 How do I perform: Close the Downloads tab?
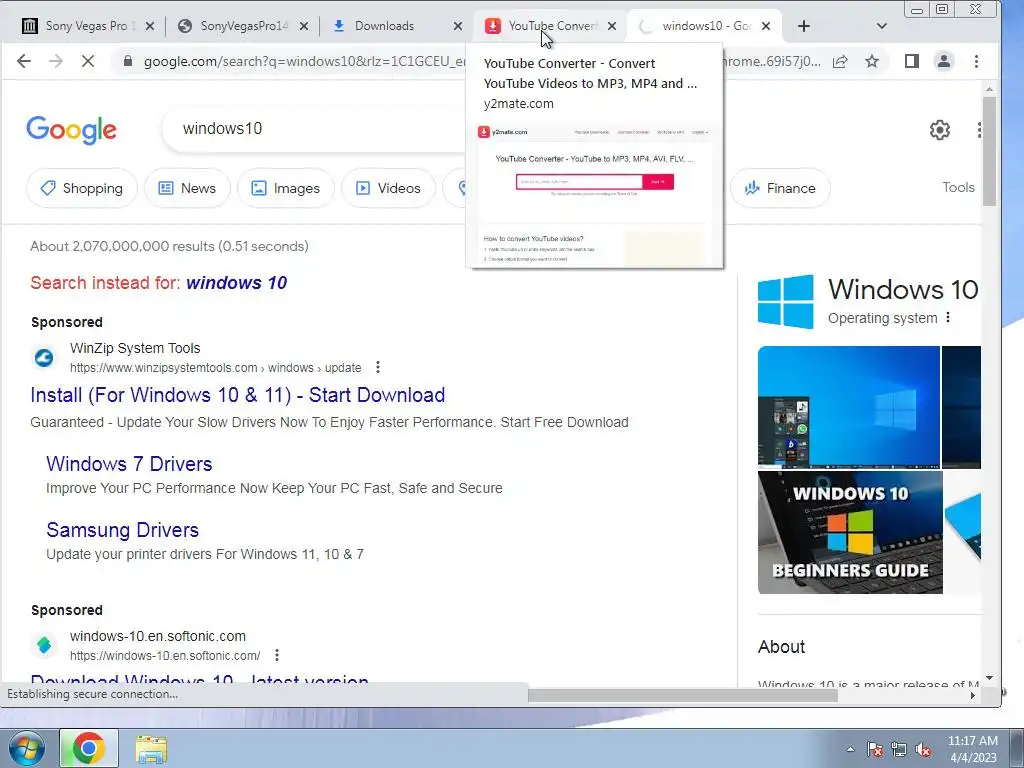[458, 26]
